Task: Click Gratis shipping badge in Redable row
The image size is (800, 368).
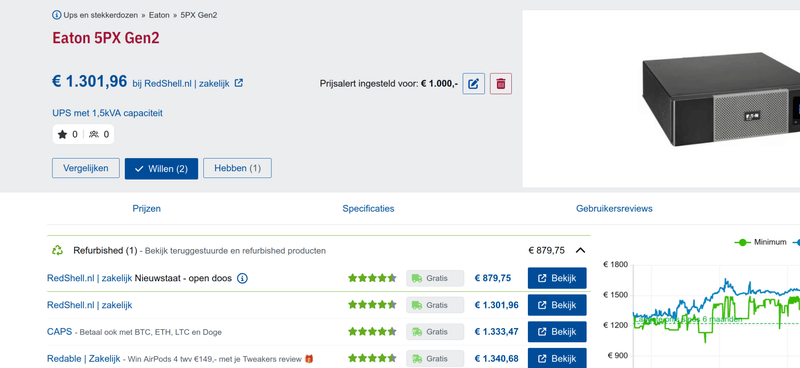Action: pos(435,359)
